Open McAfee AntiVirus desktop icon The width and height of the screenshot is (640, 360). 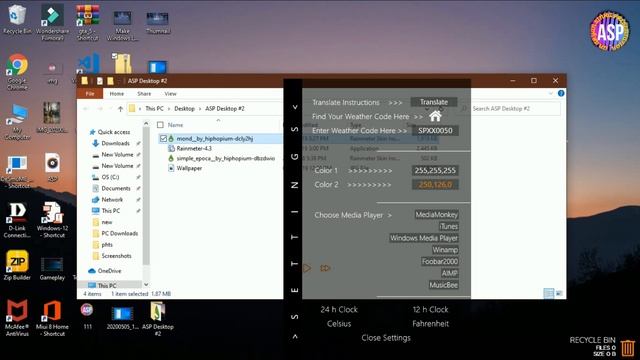pyautogui.click(x=17, y=318)
